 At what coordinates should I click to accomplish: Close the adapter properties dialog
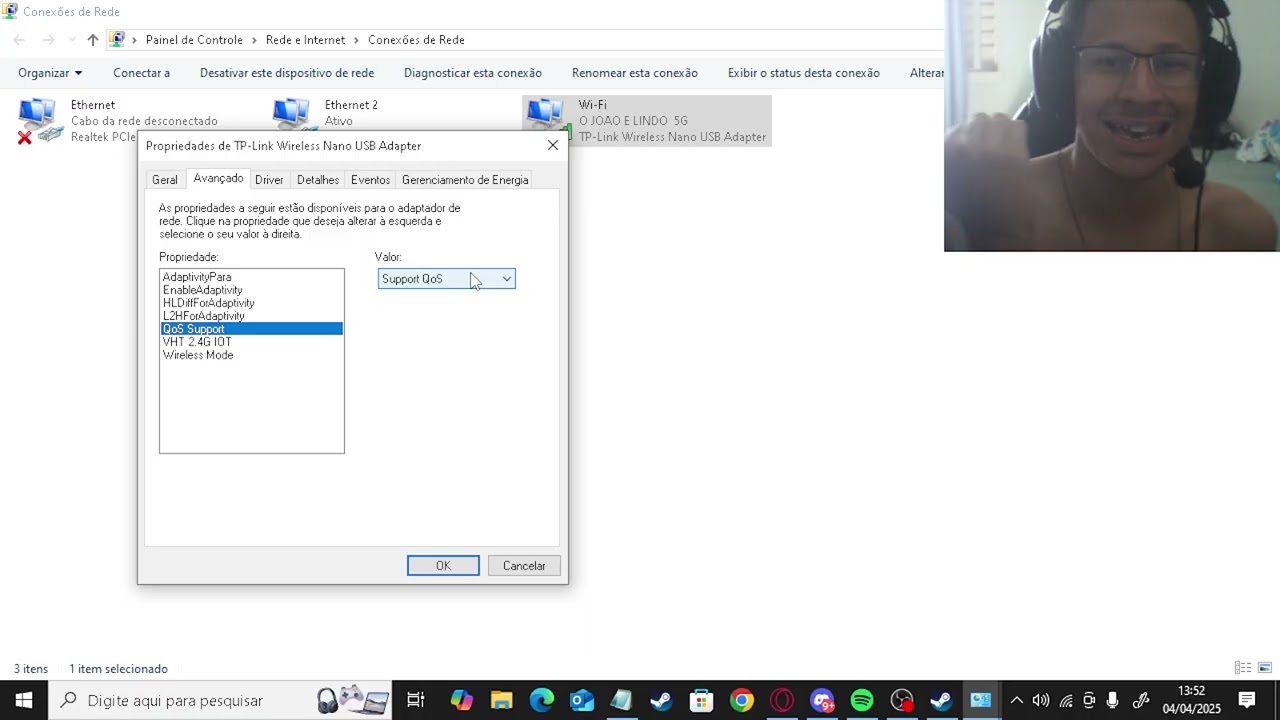pos(553,145)
